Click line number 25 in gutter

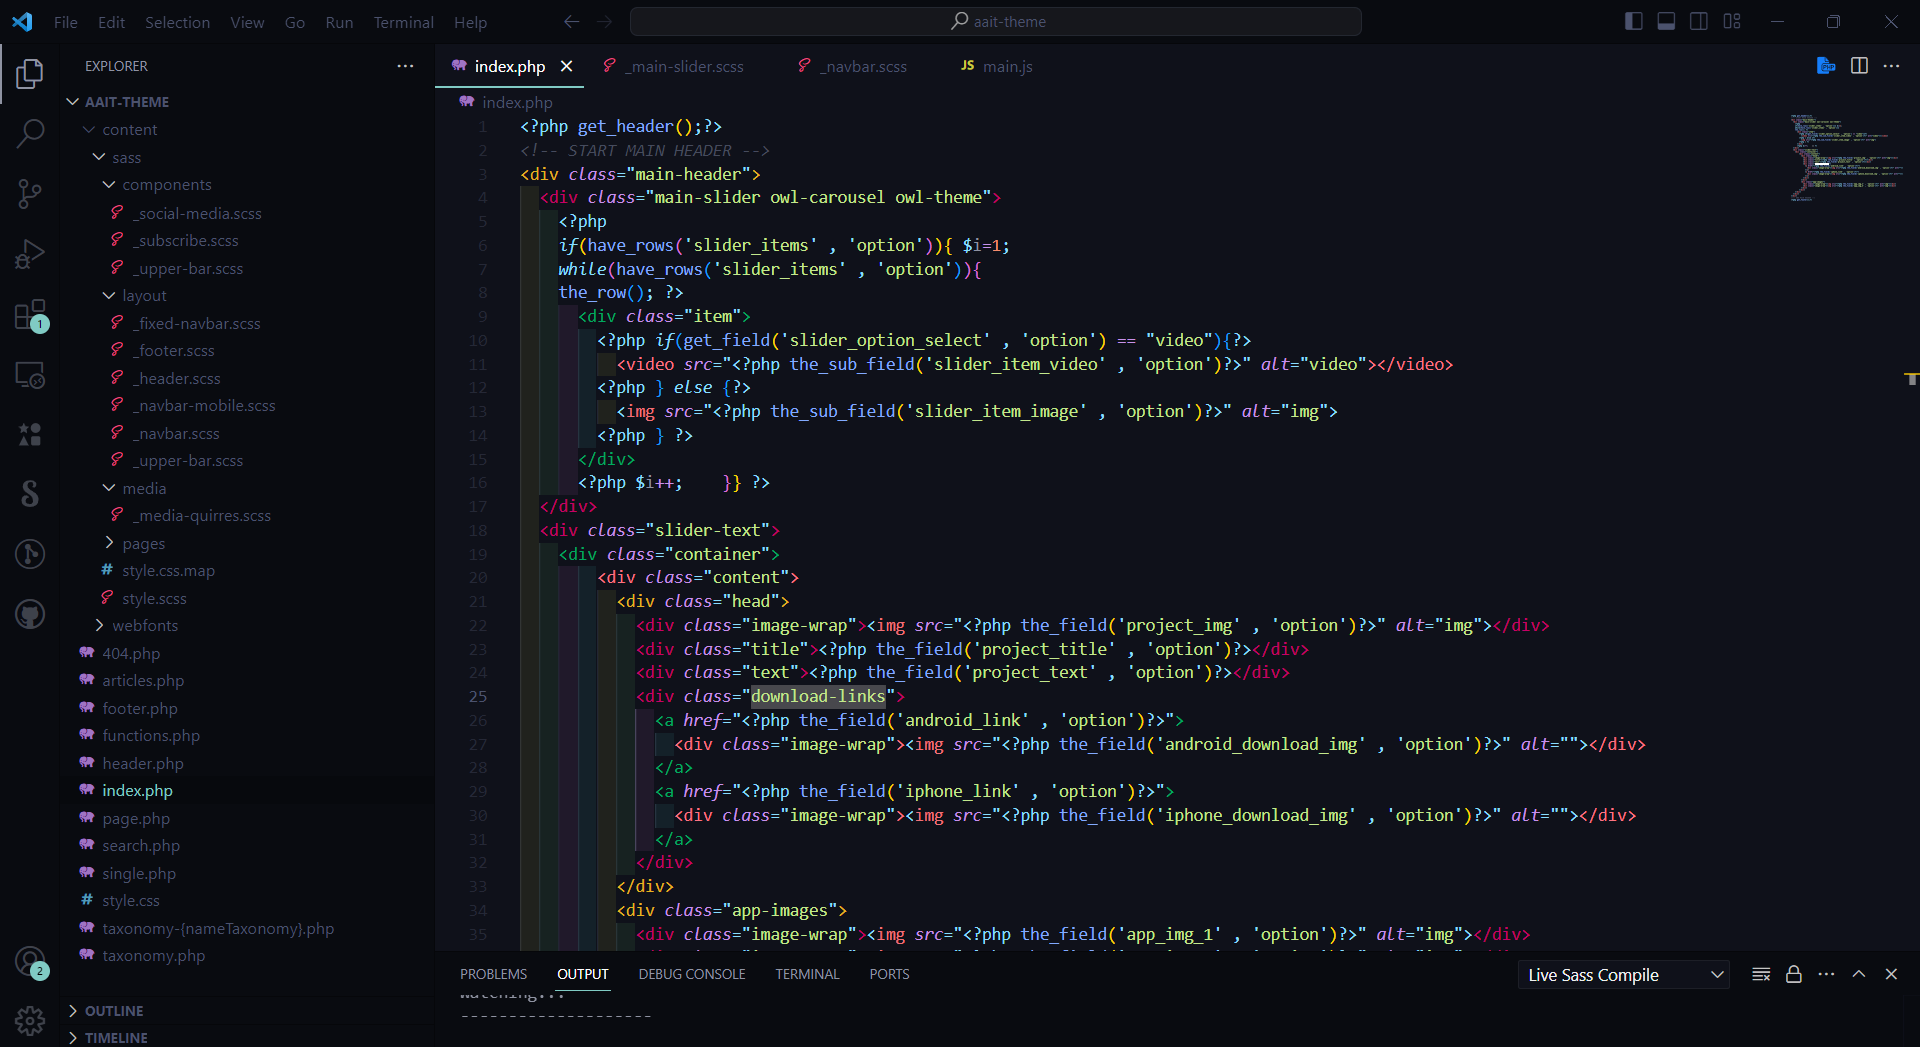point(478,696)
